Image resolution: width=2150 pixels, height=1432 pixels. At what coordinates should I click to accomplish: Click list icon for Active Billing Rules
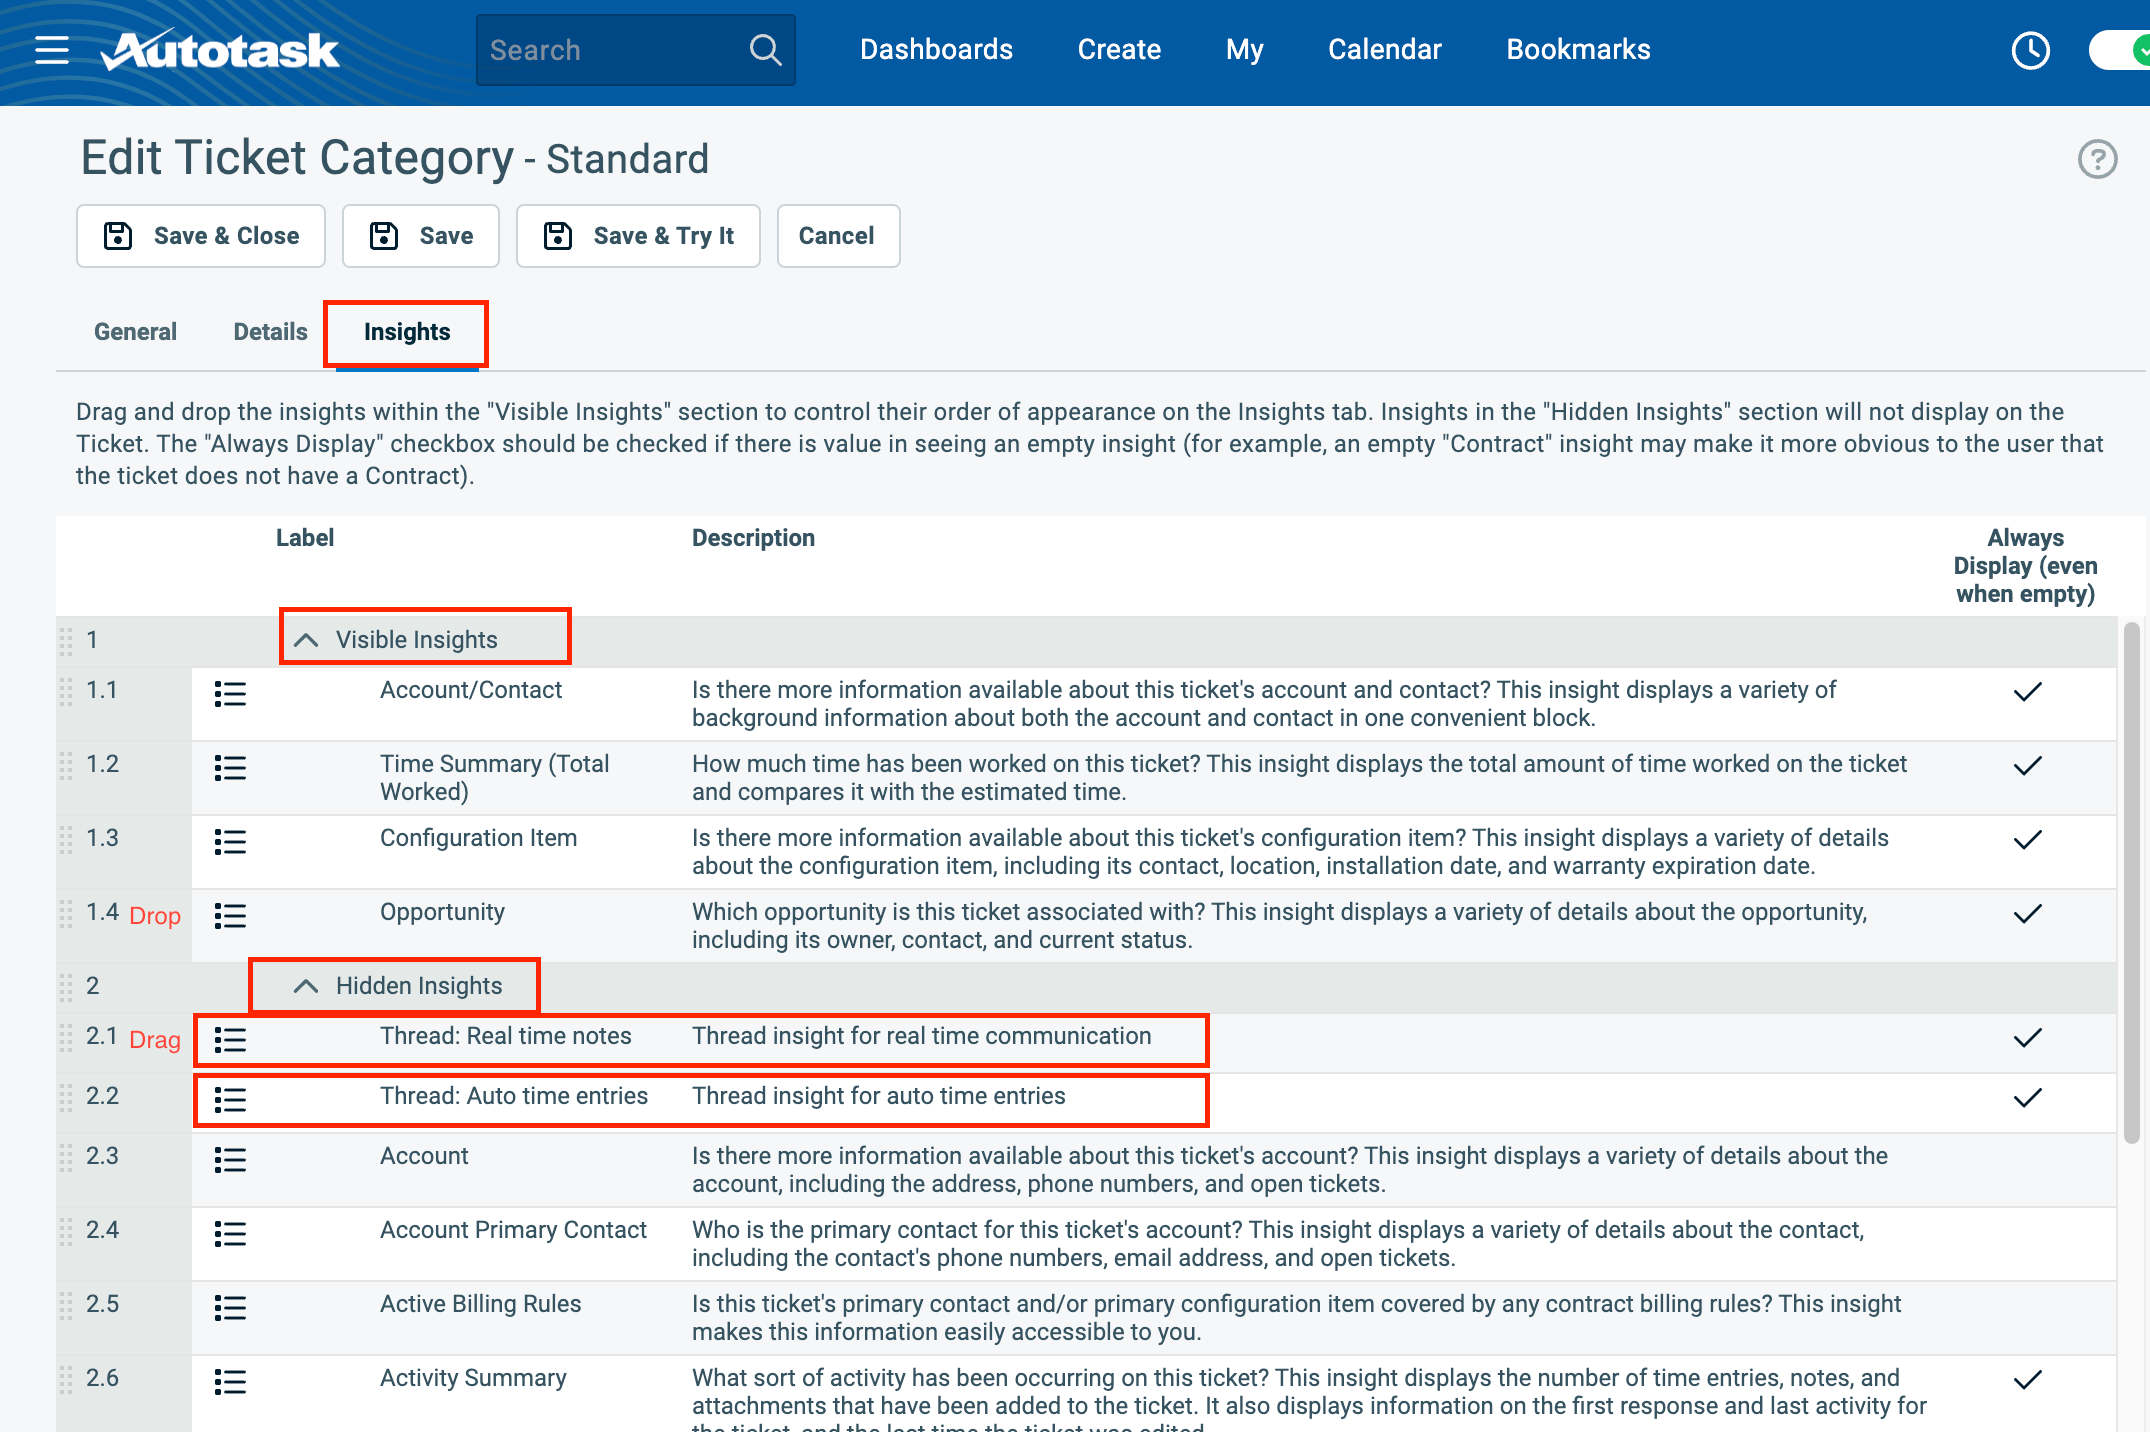(x=230, y=1308)
